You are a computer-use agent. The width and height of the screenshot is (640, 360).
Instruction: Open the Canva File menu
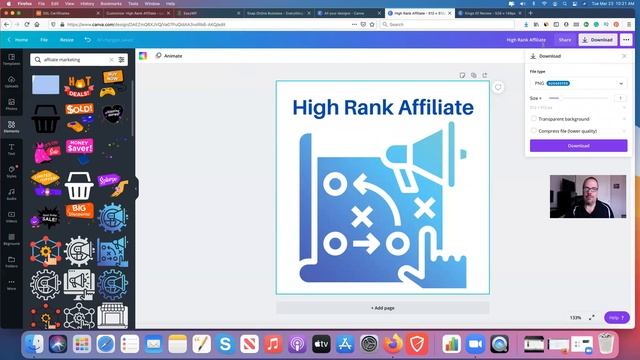click(x=44, y=40)
